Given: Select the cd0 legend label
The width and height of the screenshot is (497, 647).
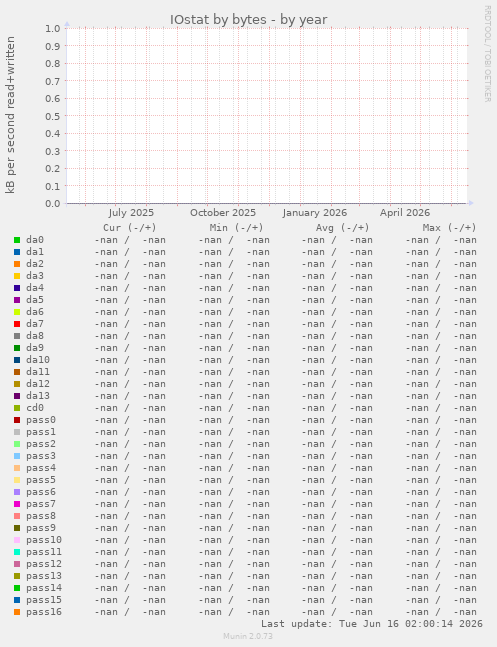Looking at the screenshot, I should tap(35, 408).
